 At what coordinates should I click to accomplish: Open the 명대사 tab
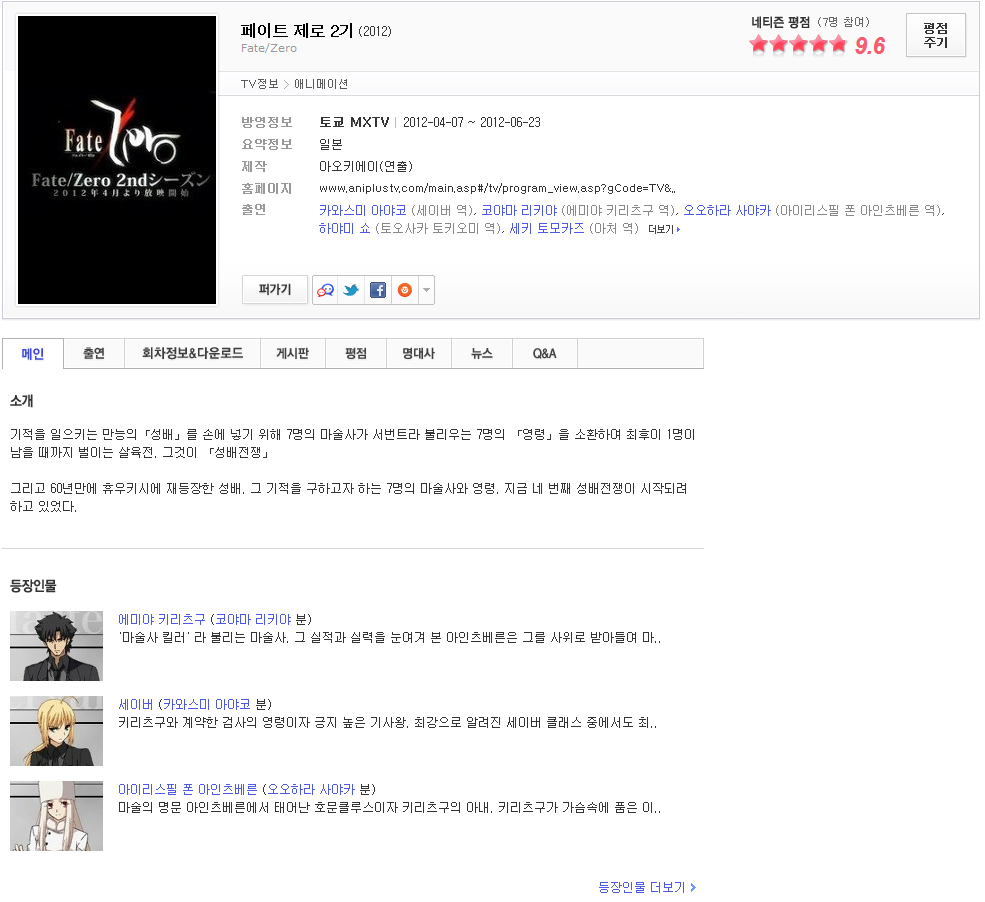[x=418, y=354]
